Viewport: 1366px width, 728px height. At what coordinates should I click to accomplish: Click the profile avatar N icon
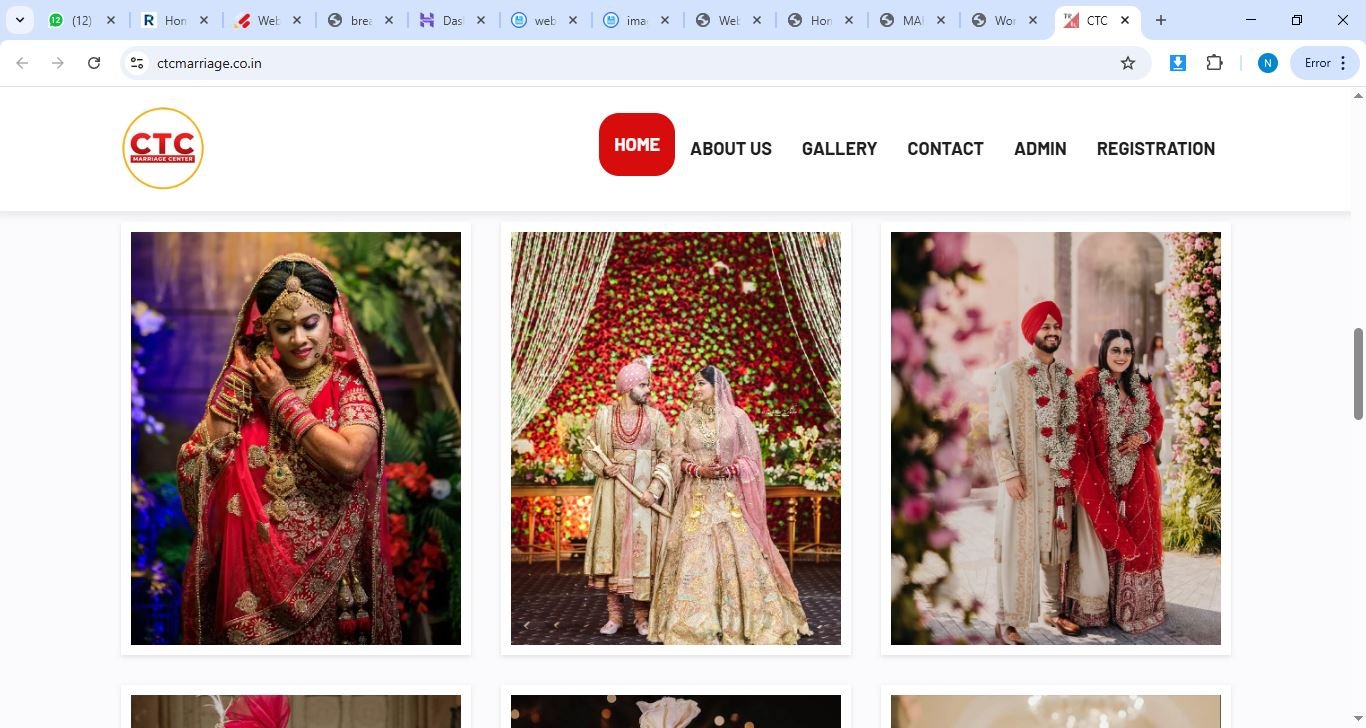pos(1267,63)
